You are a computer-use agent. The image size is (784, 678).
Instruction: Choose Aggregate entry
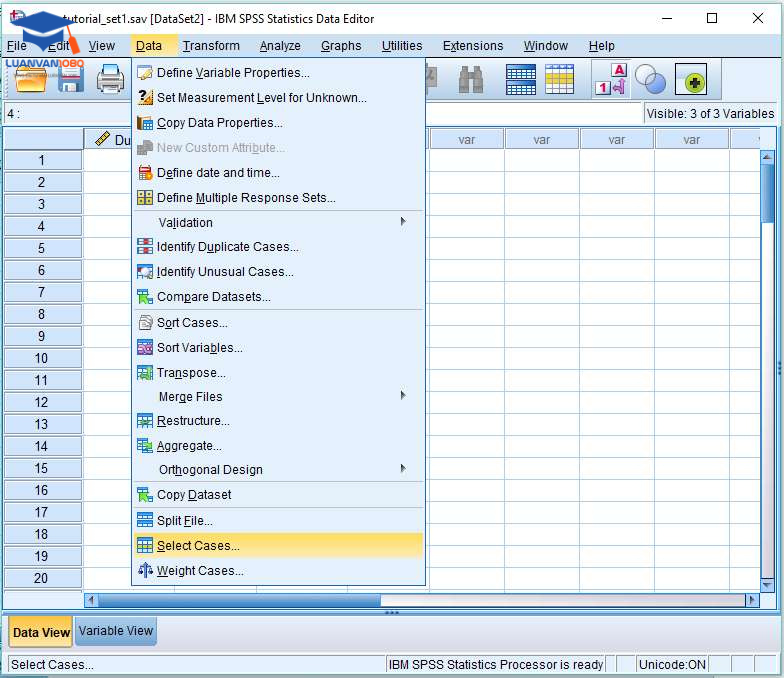pyautogui.click(x=278, y=446)
